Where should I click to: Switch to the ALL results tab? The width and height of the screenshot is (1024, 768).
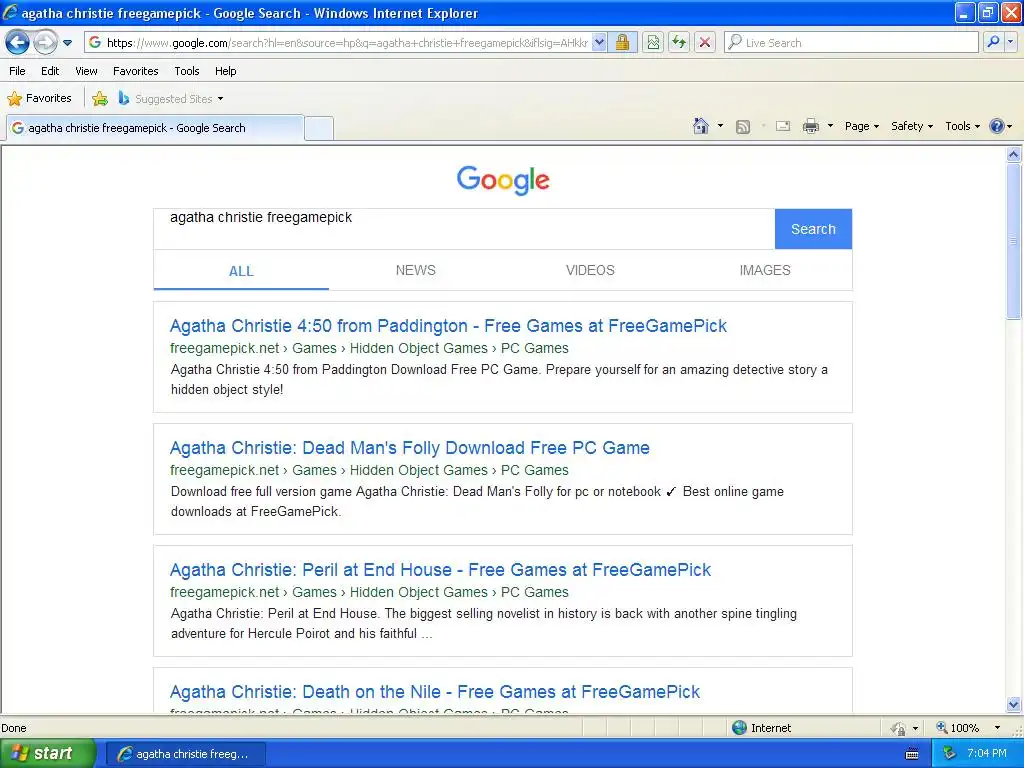click(x=241, y=271)
